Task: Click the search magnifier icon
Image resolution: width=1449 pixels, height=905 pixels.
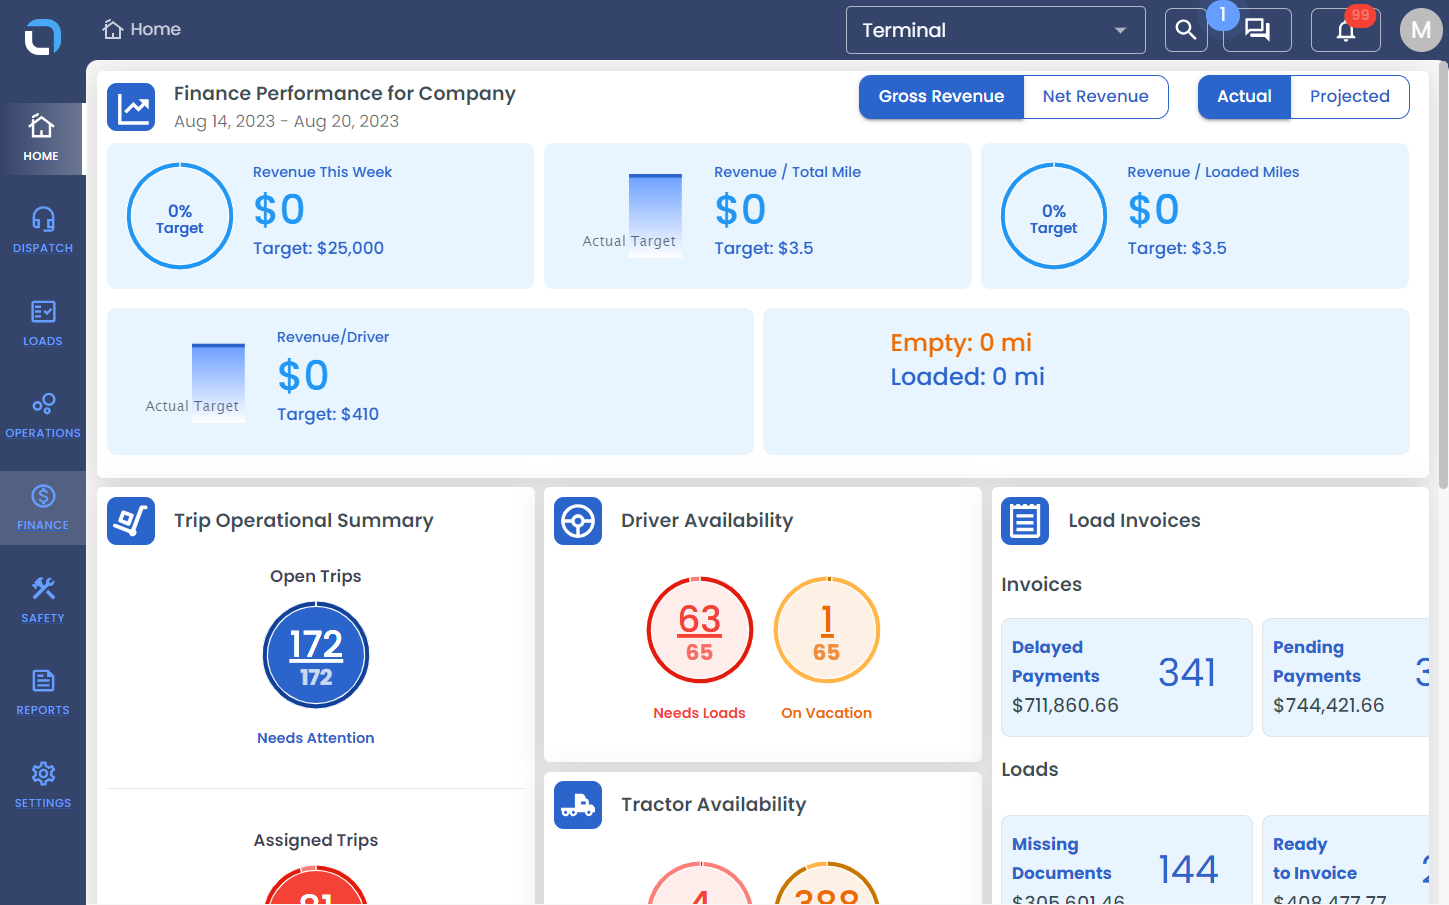Action: pos(1186,30)
